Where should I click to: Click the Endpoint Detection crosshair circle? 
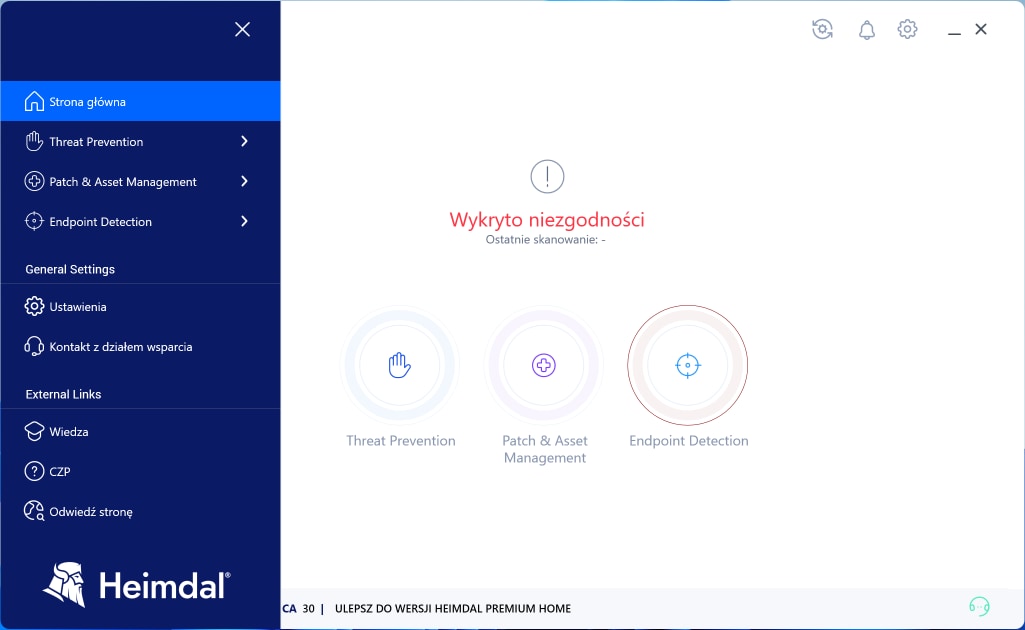point(688,365)
